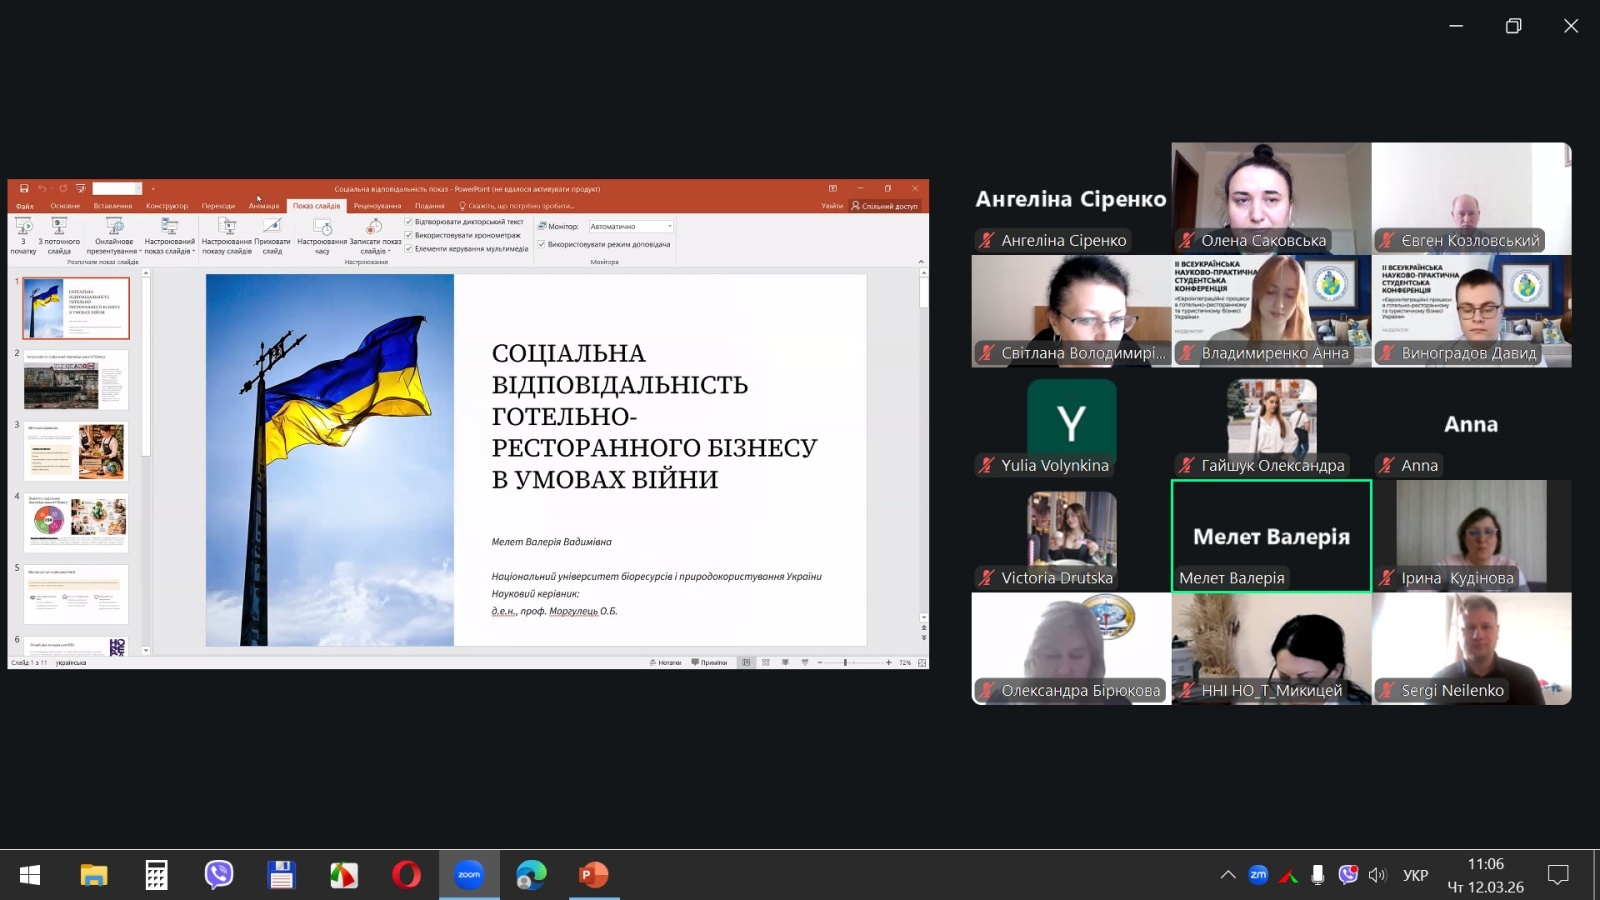
Task: Show hidden system tray icons
Action: click(x=1227, y=875)
